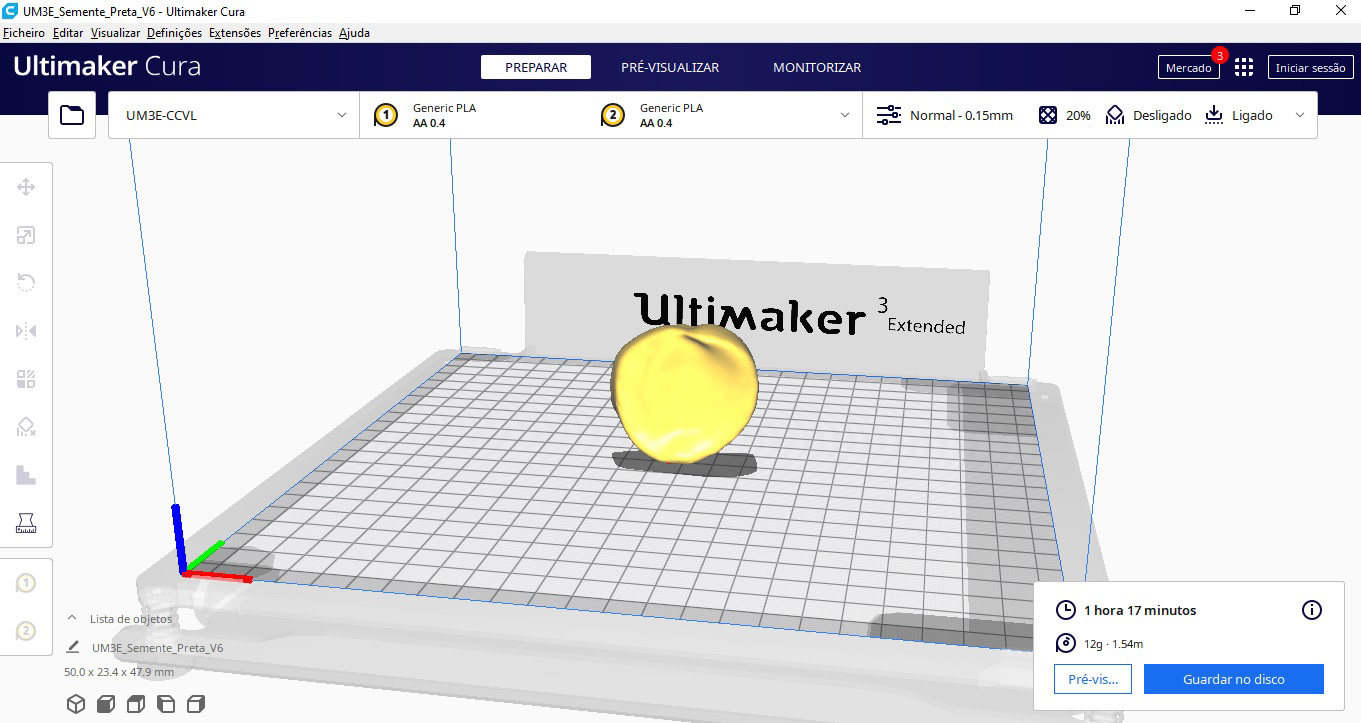The height and width of the screenshot is (723, 1361).
Task: Open the apps grid icon
Action: click(x=1244, y=67)
